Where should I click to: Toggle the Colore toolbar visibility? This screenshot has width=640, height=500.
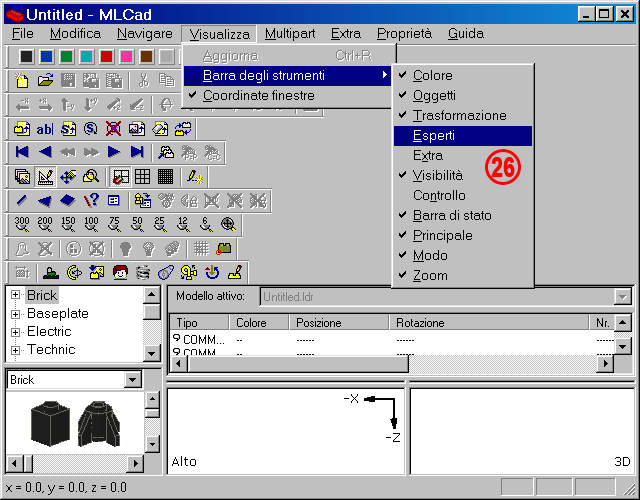coord(463,76)
